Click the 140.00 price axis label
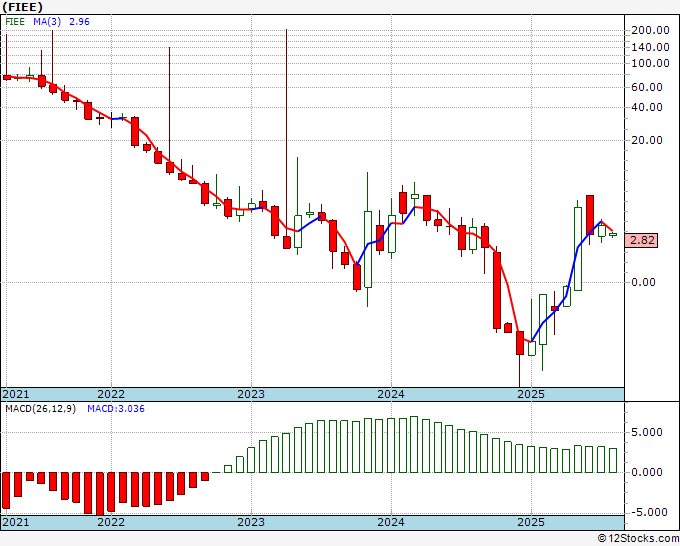The width and height of the screenshot is (680, 546). tap(650, 47)
